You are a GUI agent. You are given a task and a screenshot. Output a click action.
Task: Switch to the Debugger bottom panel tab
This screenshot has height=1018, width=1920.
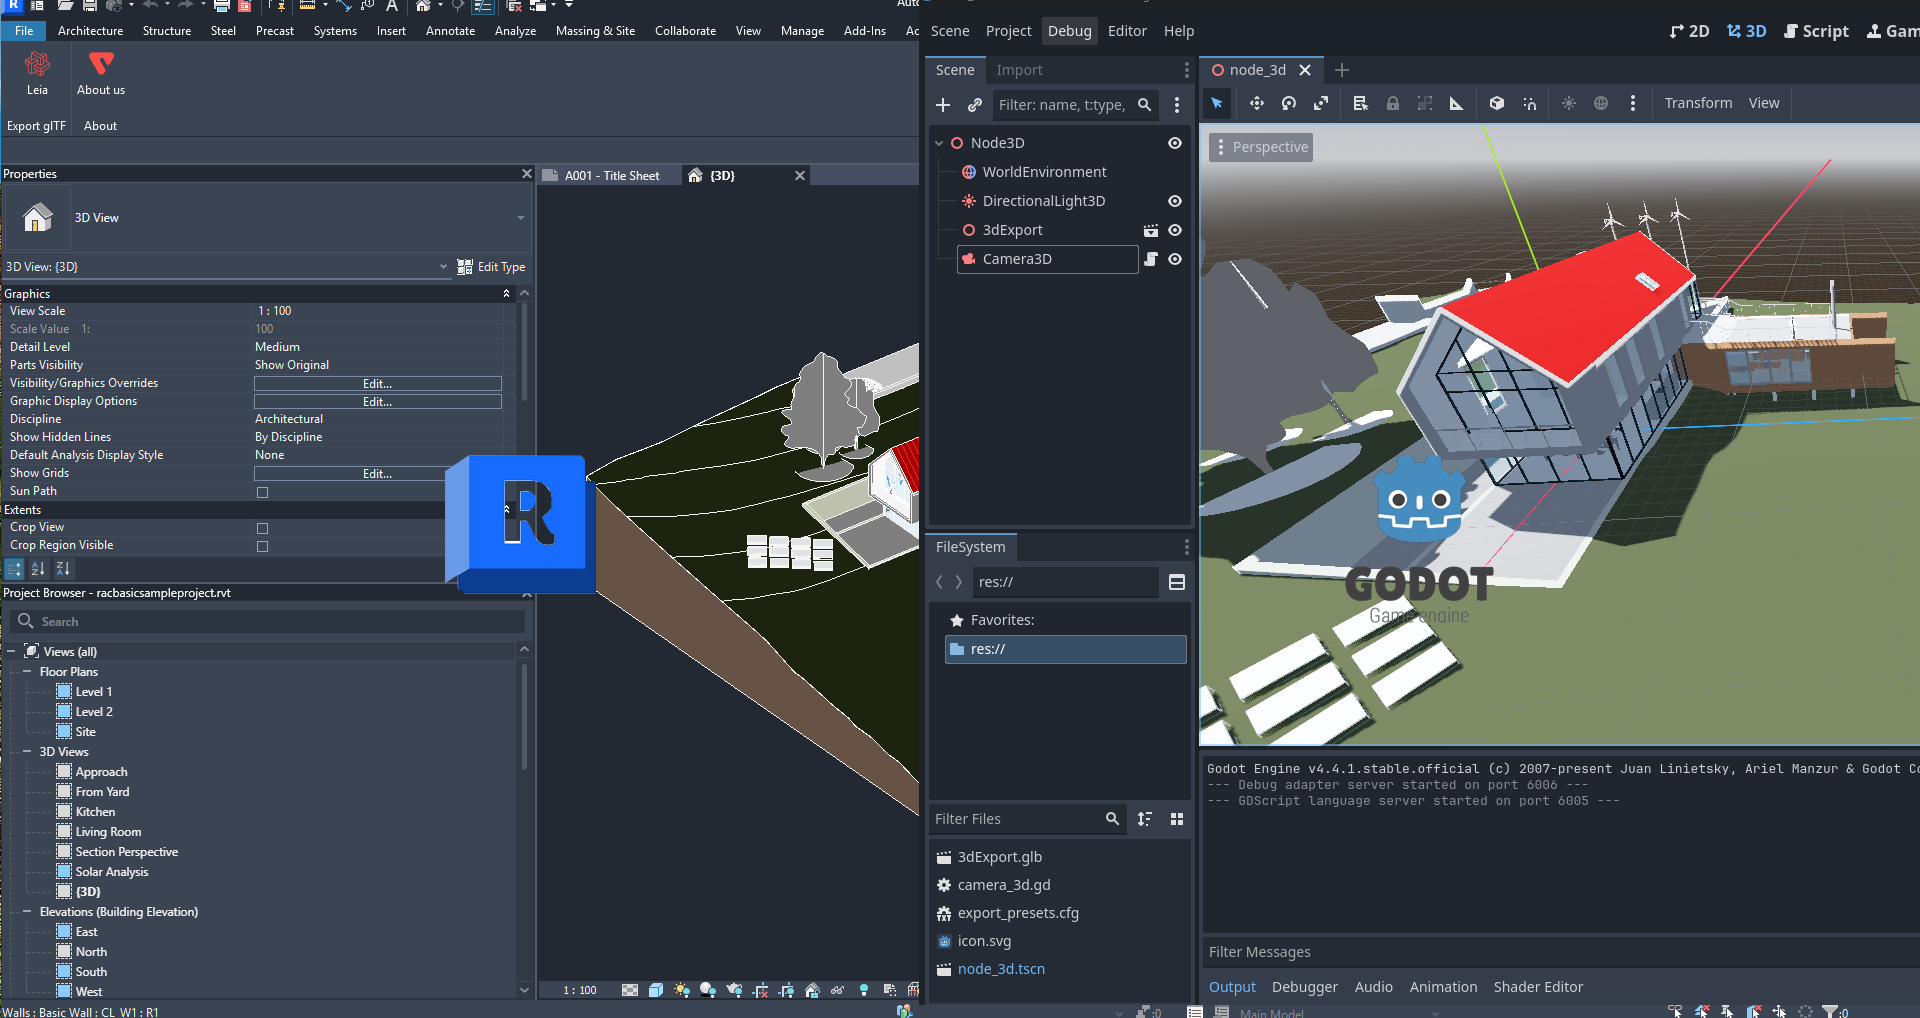tap(1304, 987)
